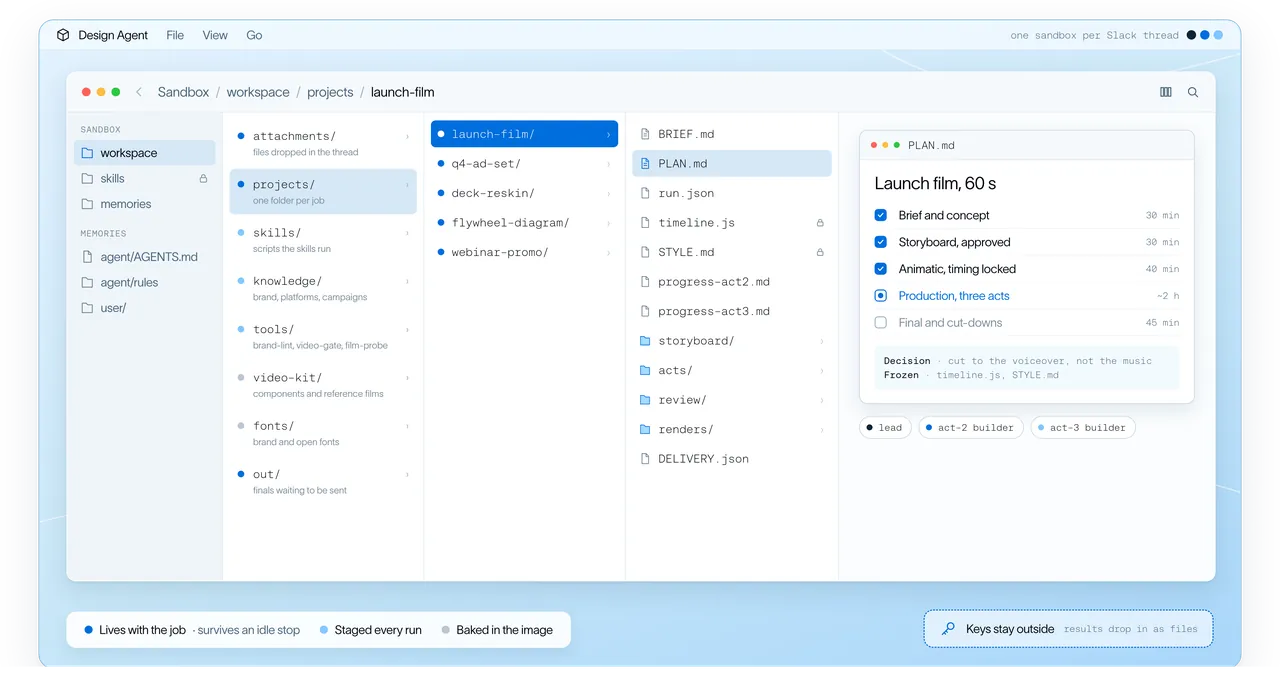Select progress-act2.md in the file list
Viewport: 1280px width, 686px height.
click(732, 282)
